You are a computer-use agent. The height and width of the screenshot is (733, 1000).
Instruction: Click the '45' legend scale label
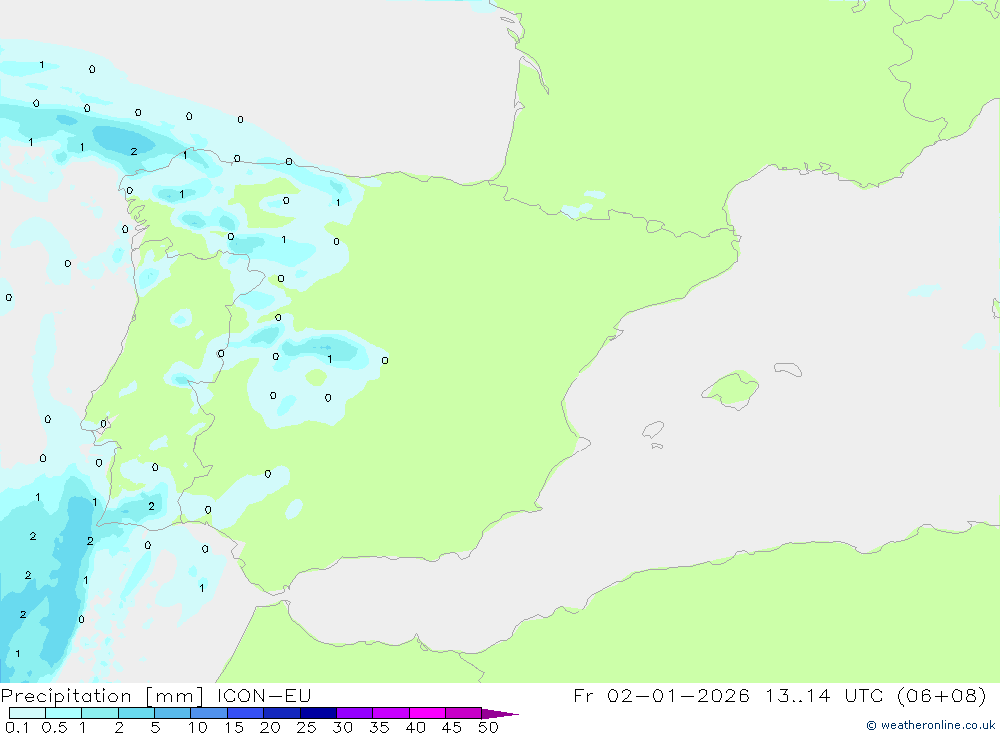(x=452, y=727)
